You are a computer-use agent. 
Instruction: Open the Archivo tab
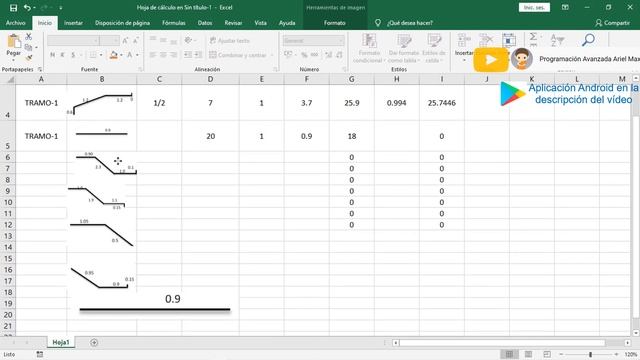16,23
